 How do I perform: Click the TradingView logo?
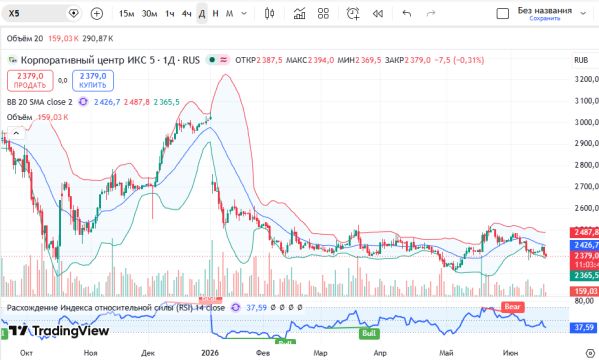(x=58, y=331)
